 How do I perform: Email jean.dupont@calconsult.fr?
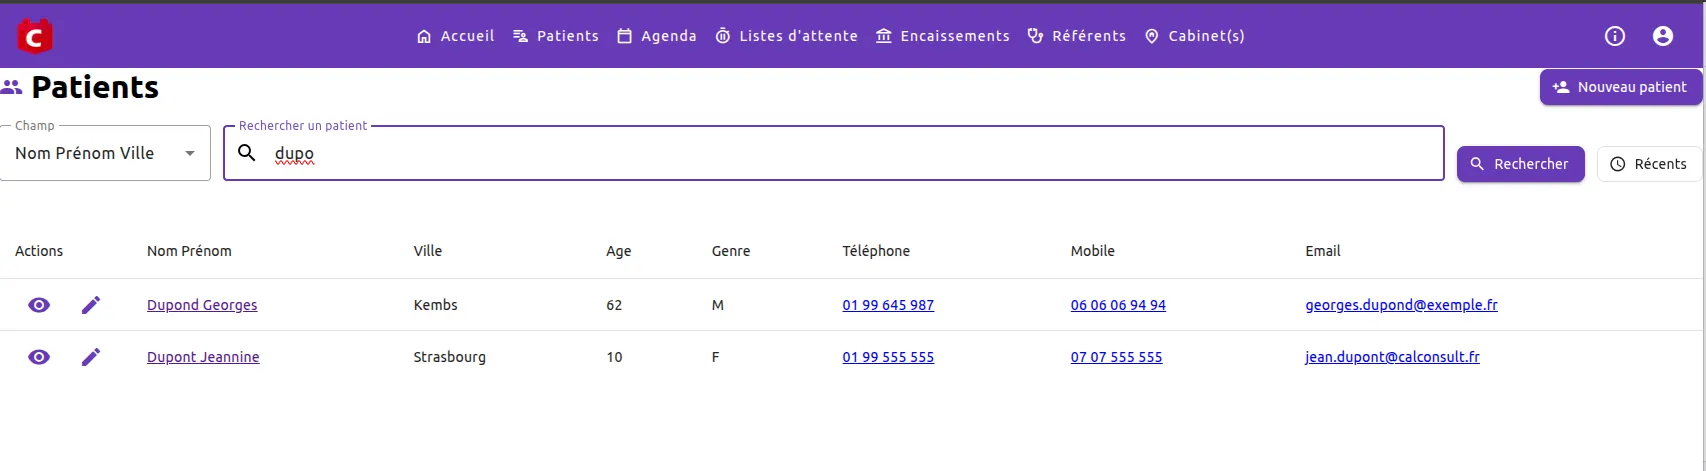tap(1392, 357)
